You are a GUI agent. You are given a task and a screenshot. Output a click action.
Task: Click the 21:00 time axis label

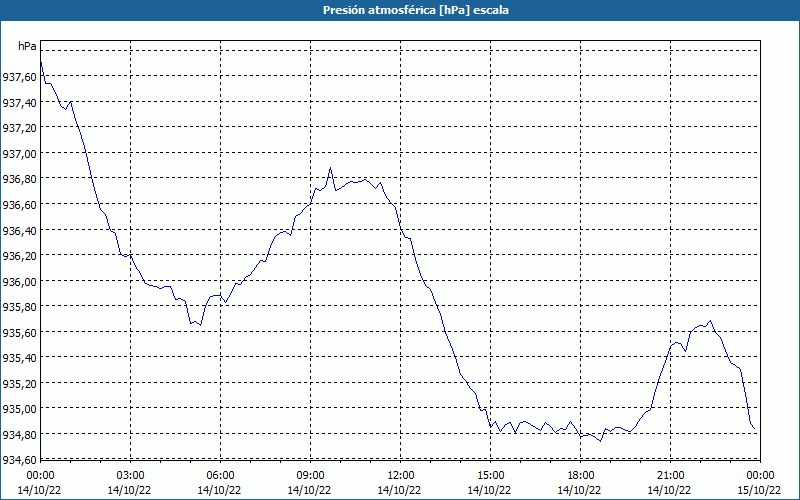(670, 476)
